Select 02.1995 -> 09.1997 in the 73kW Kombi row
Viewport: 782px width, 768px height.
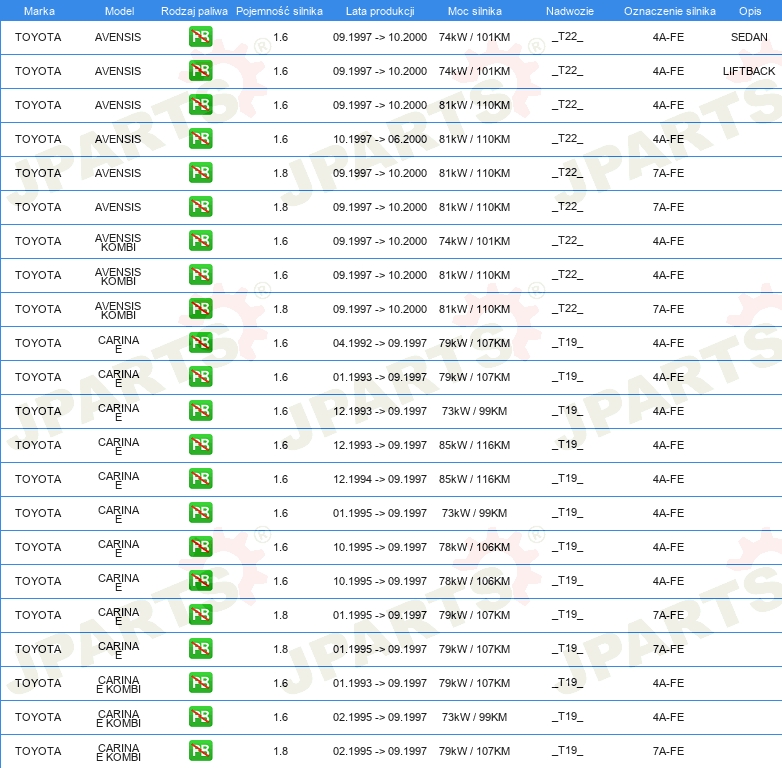click(x=380, y=717)
